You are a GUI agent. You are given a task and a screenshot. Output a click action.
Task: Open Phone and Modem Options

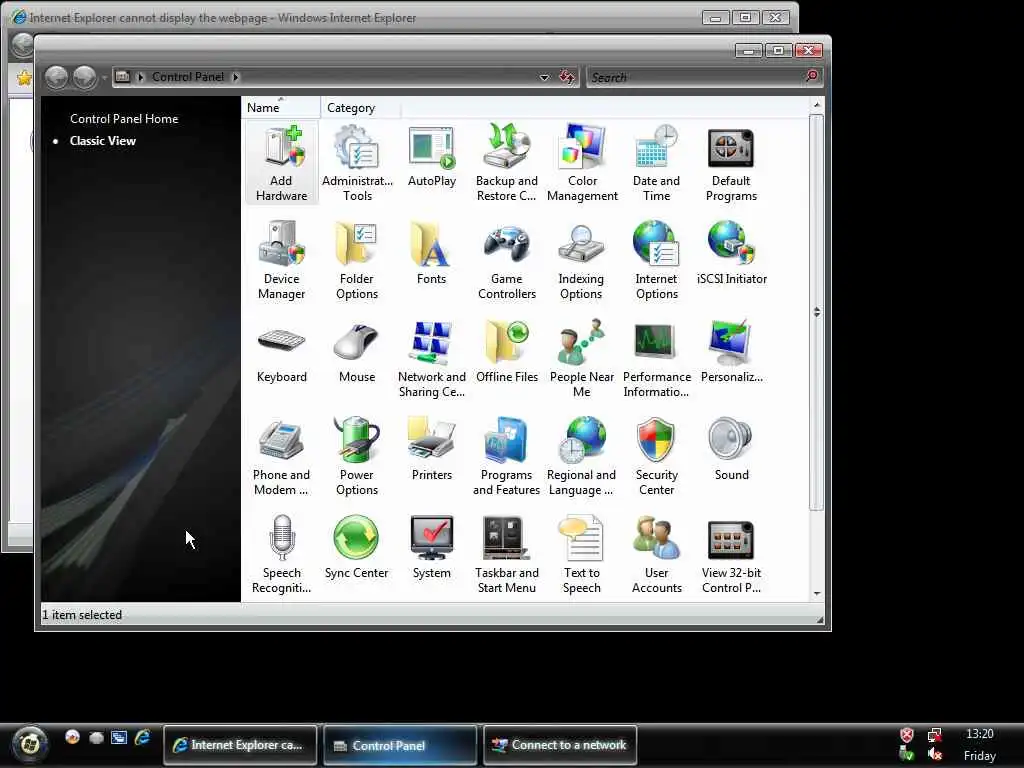pos(281,457)
